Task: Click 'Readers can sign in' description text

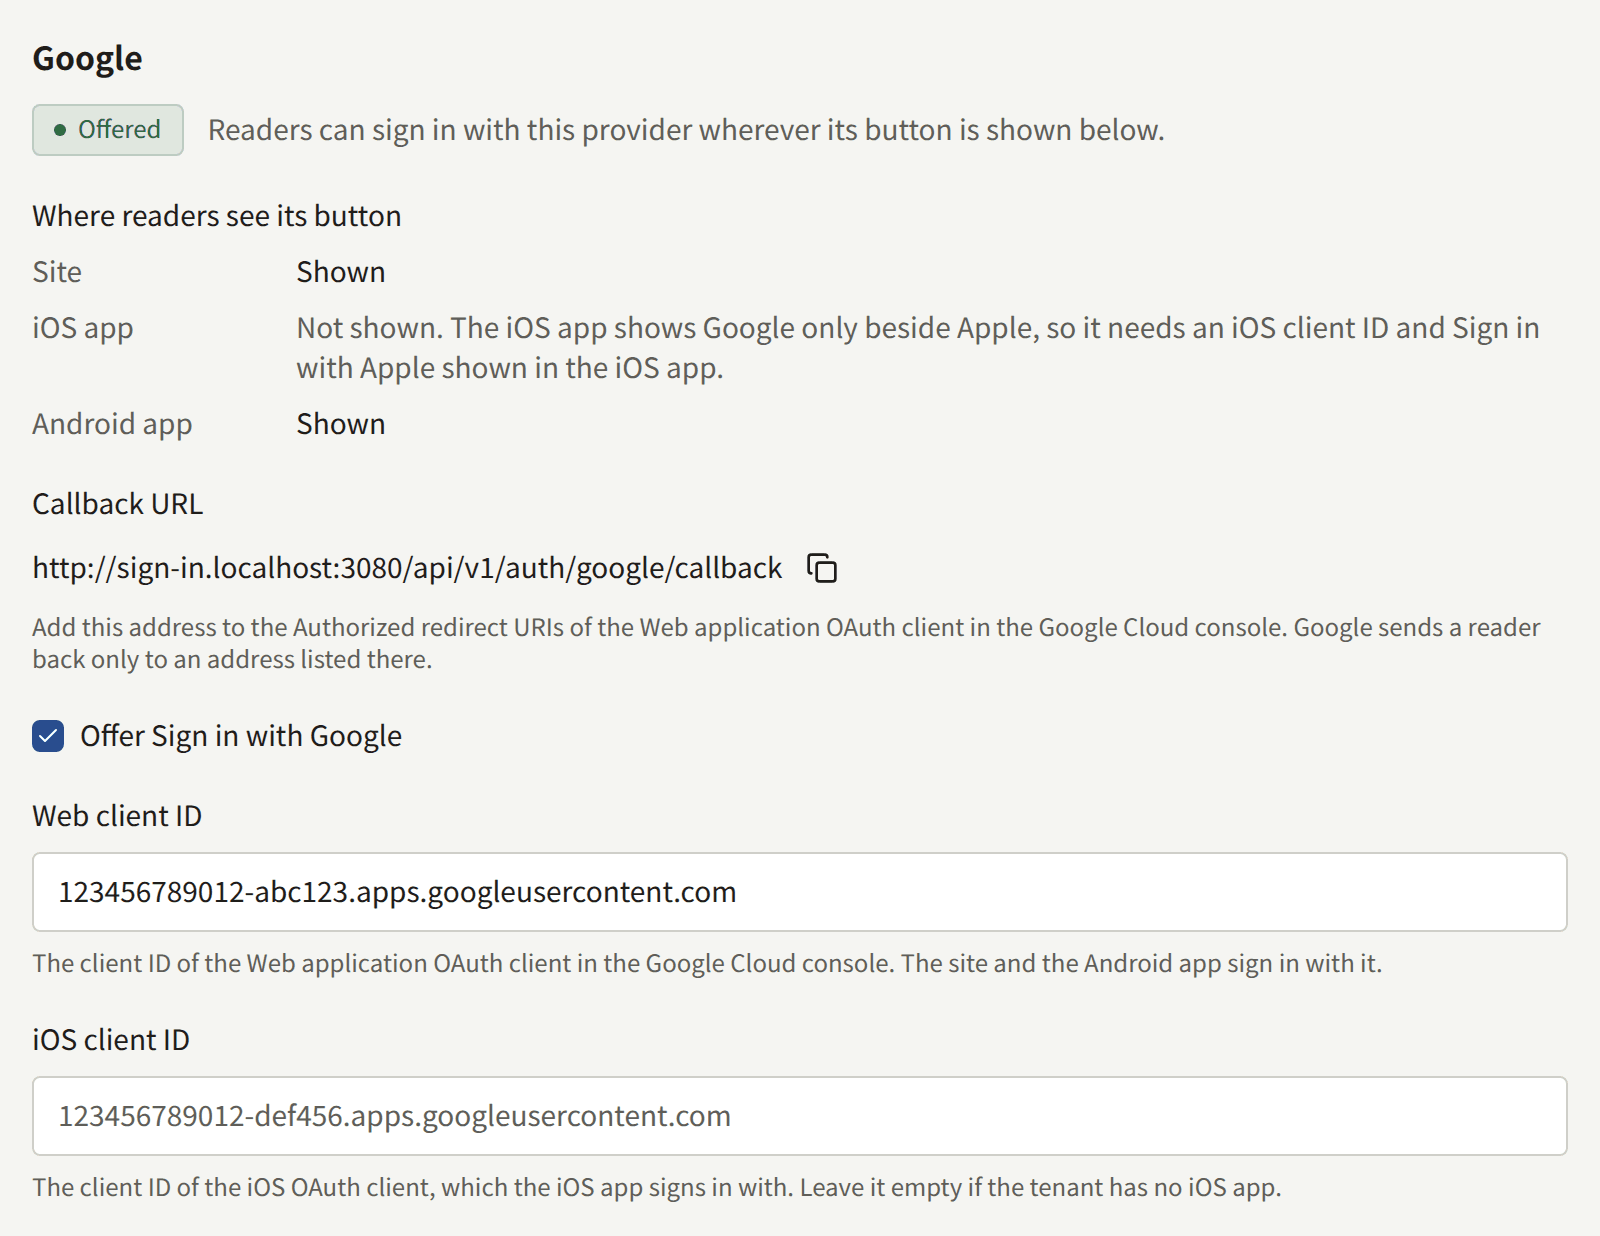Action: (x=686, y=130)
